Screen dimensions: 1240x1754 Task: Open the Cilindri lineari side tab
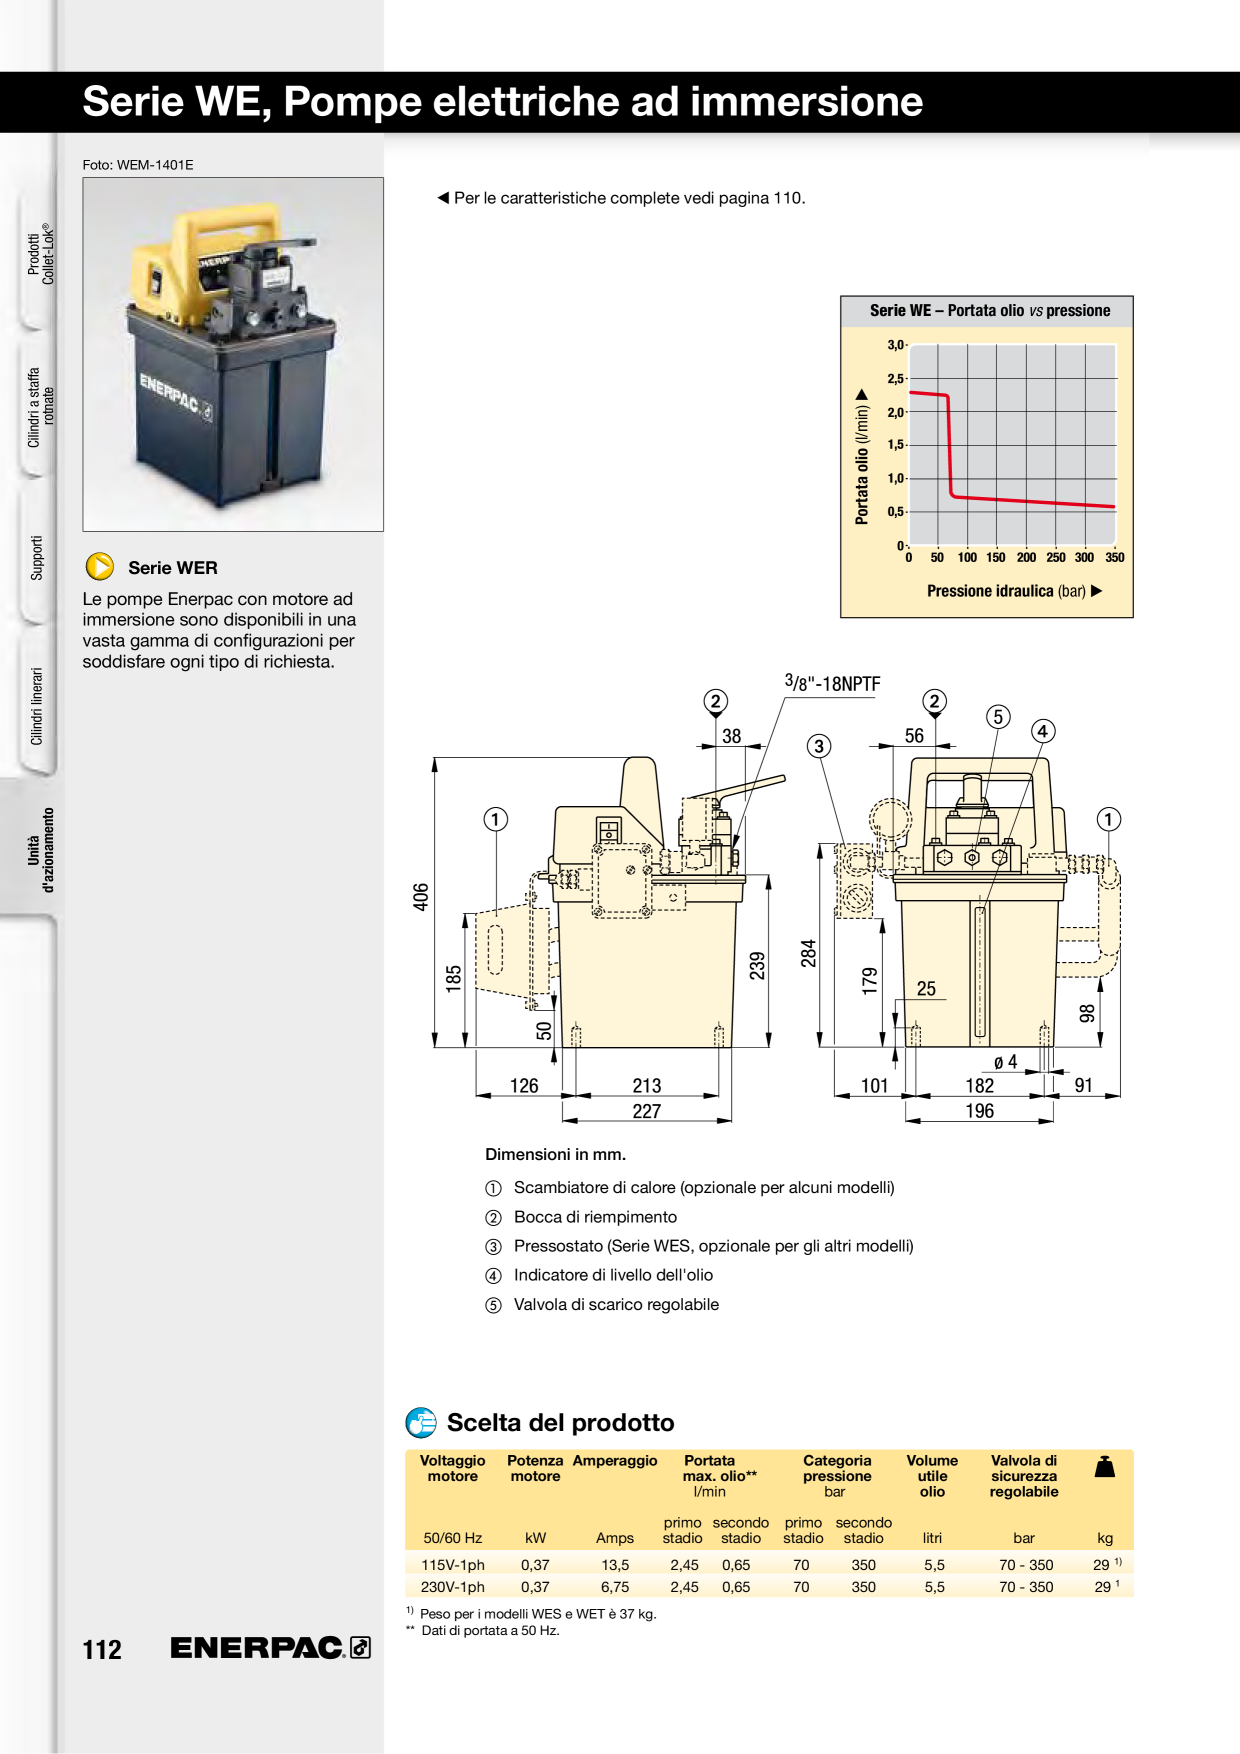(x=37, y=706)
